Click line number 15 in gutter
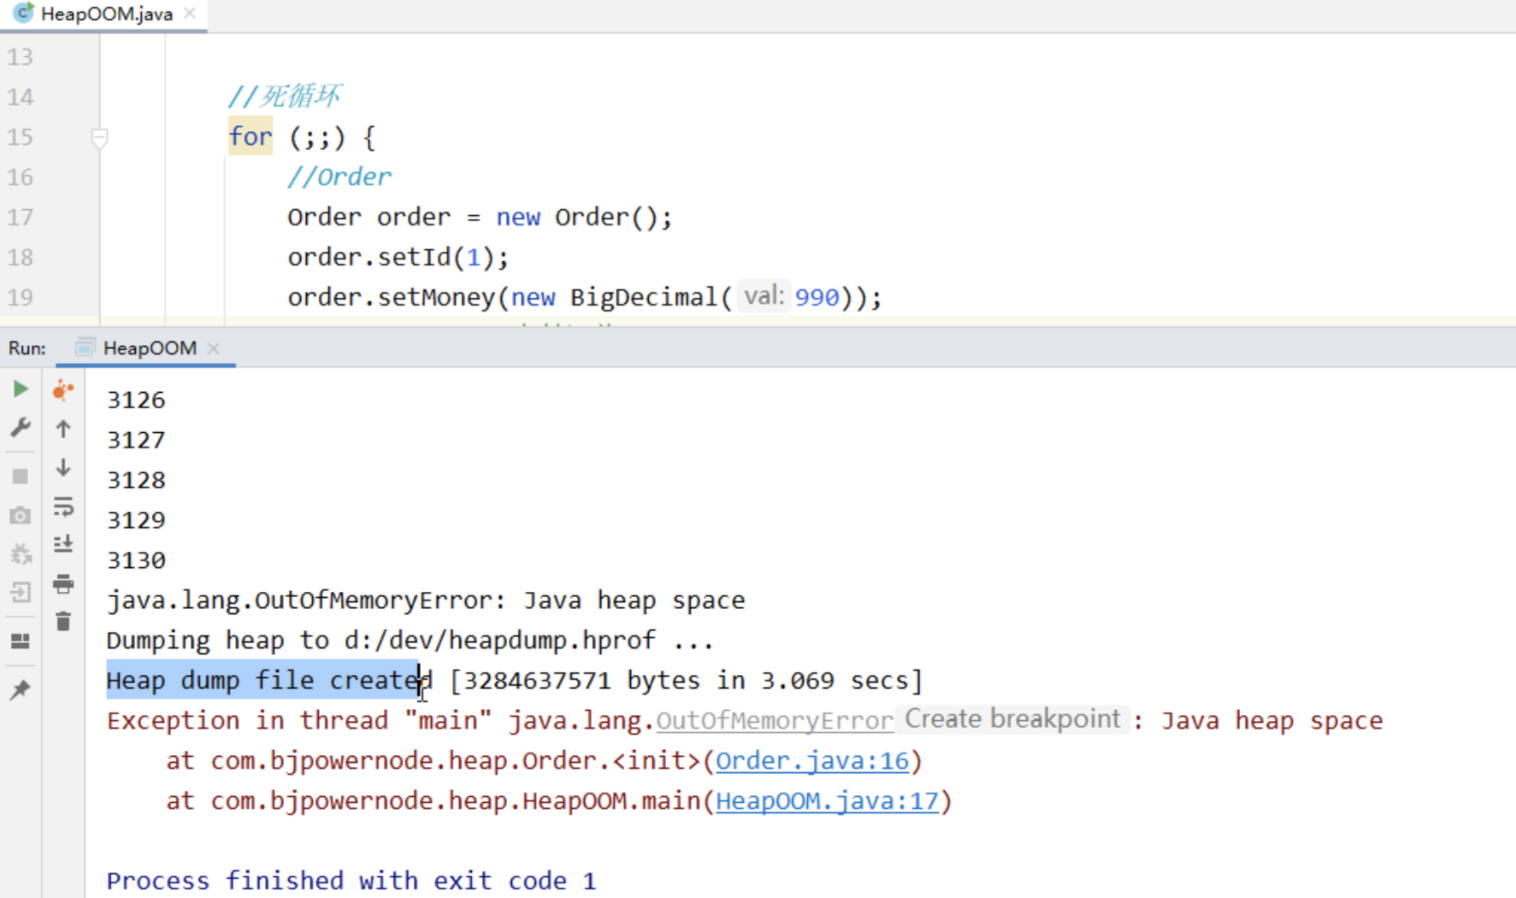The width and height of the screenshot is (1516, 898). click(x=20, y=137)
